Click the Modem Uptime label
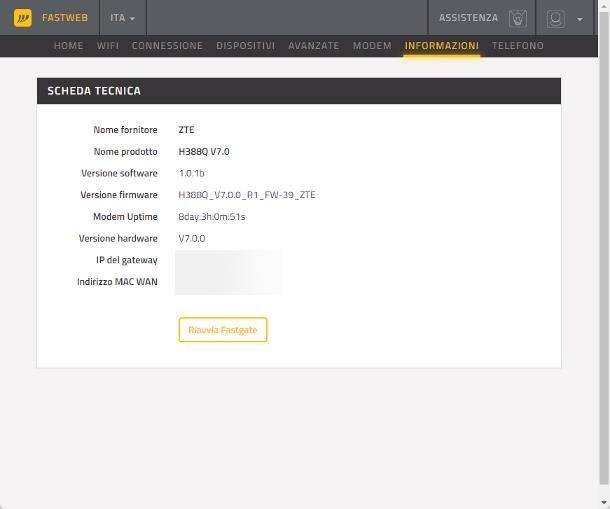The height and width of the screenshot is (509, 610). pyautogui.click(x=125, y=217)
